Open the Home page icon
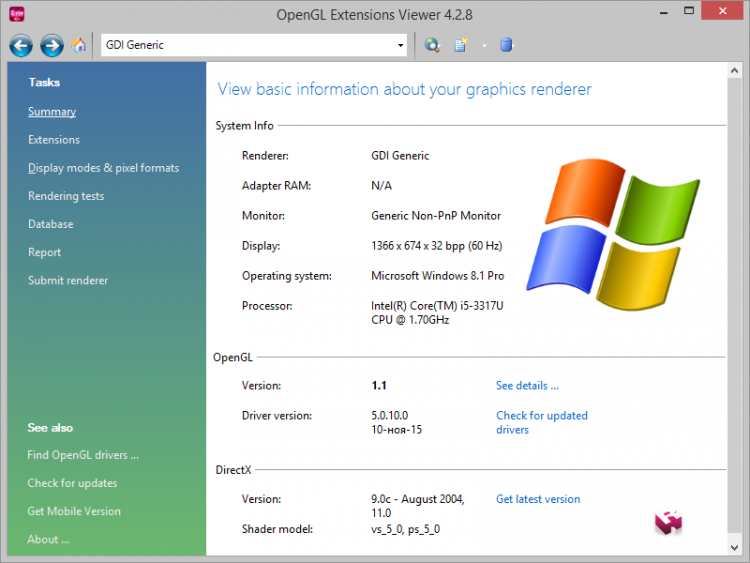Image resolution: width=750 pixels, height=563 pixels. [x=78, y=45]
